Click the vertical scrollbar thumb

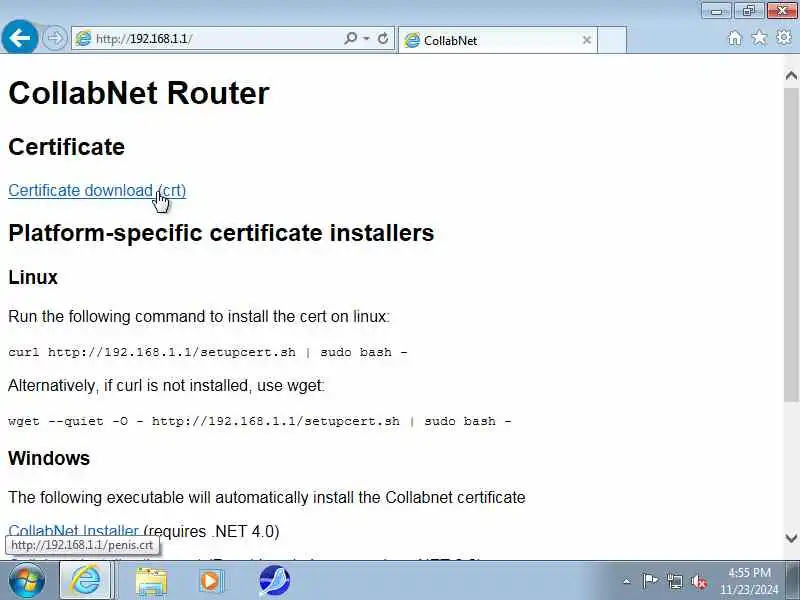(x=791, y=244)
